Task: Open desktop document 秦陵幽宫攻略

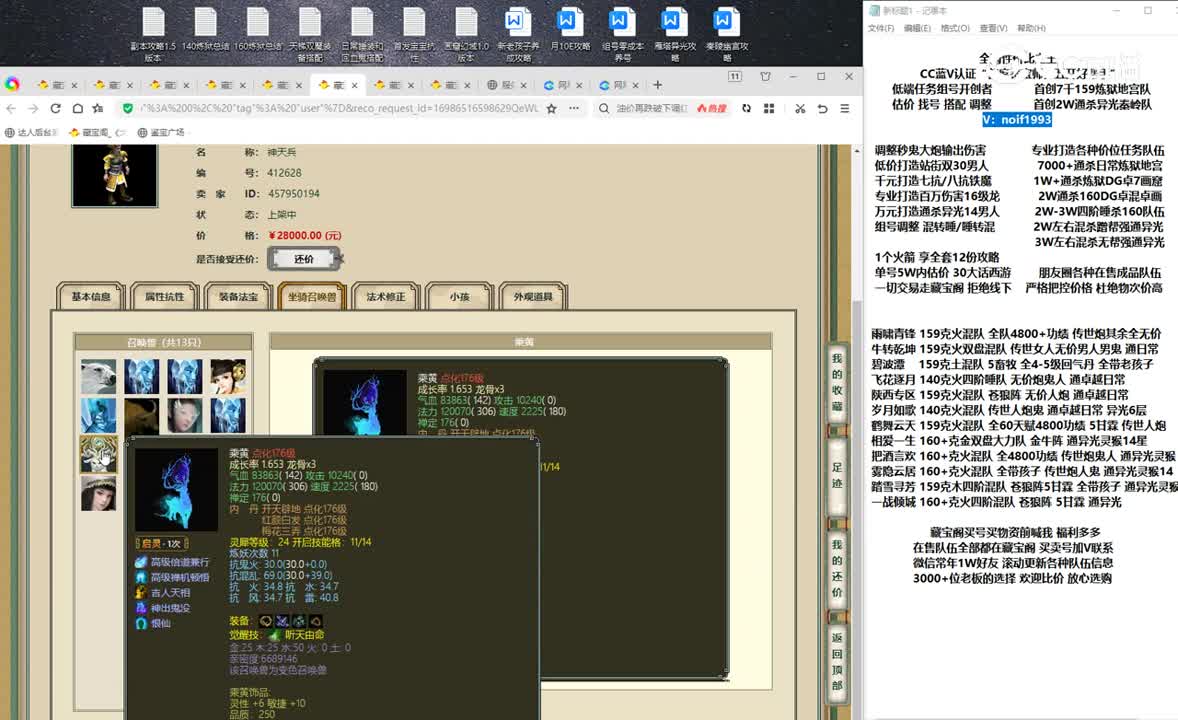Action: (726, 35)
